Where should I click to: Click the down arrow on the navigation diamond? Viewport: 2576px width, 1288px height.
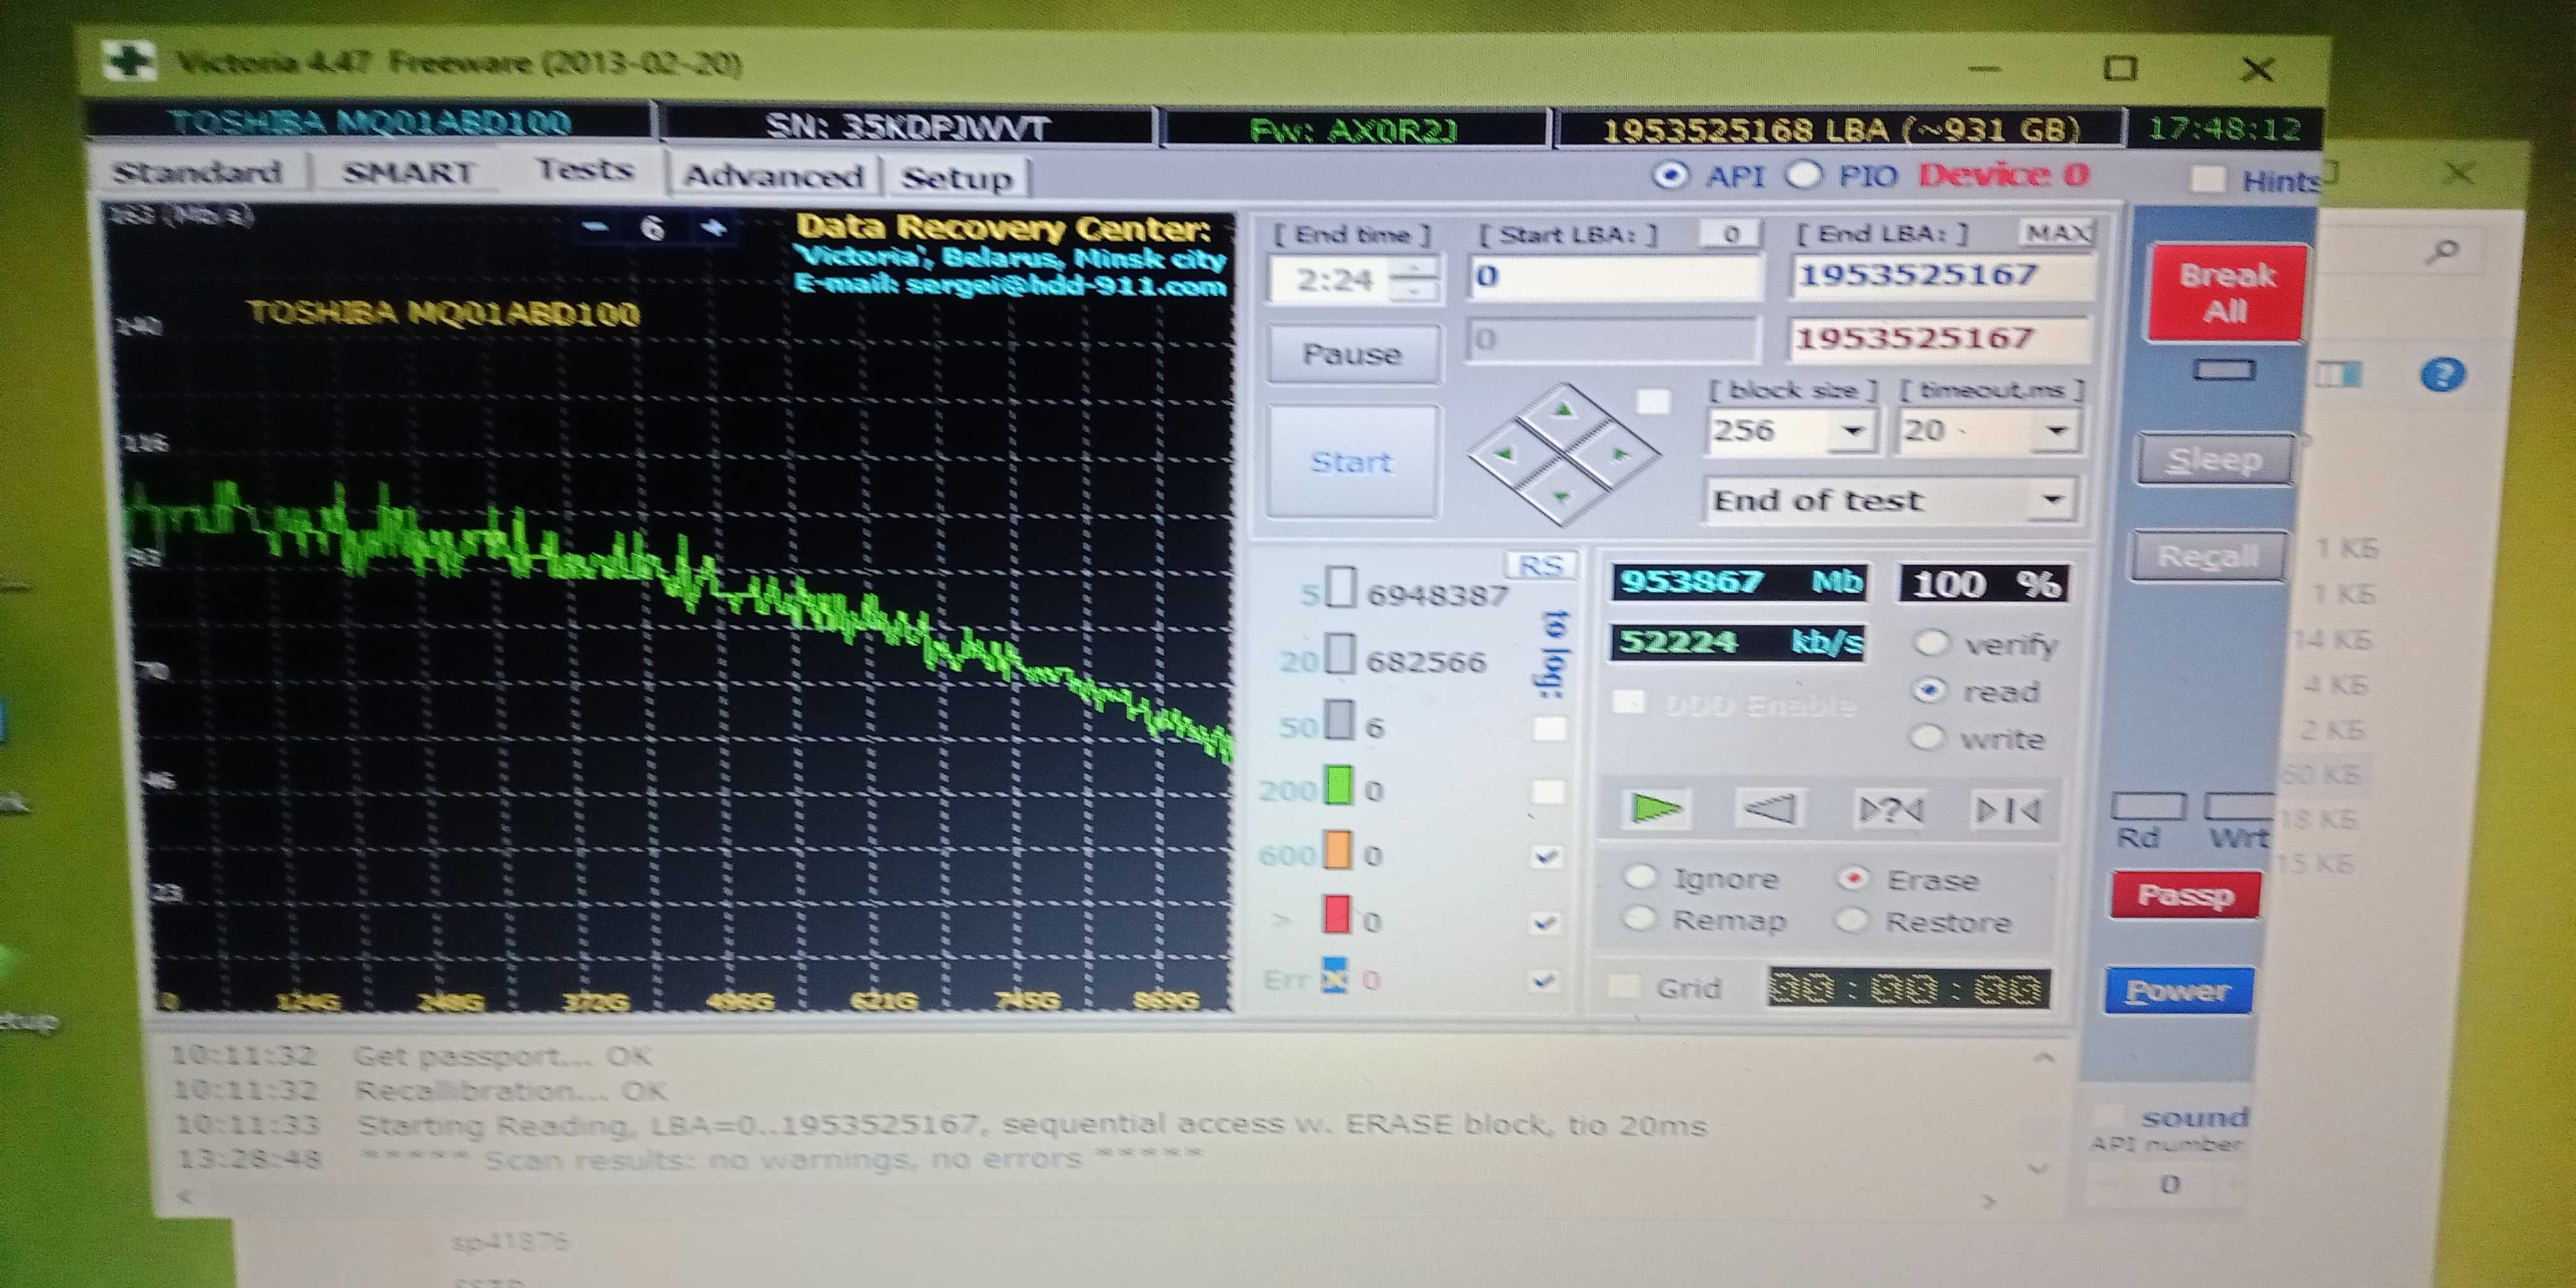[x=1562, y=497]
